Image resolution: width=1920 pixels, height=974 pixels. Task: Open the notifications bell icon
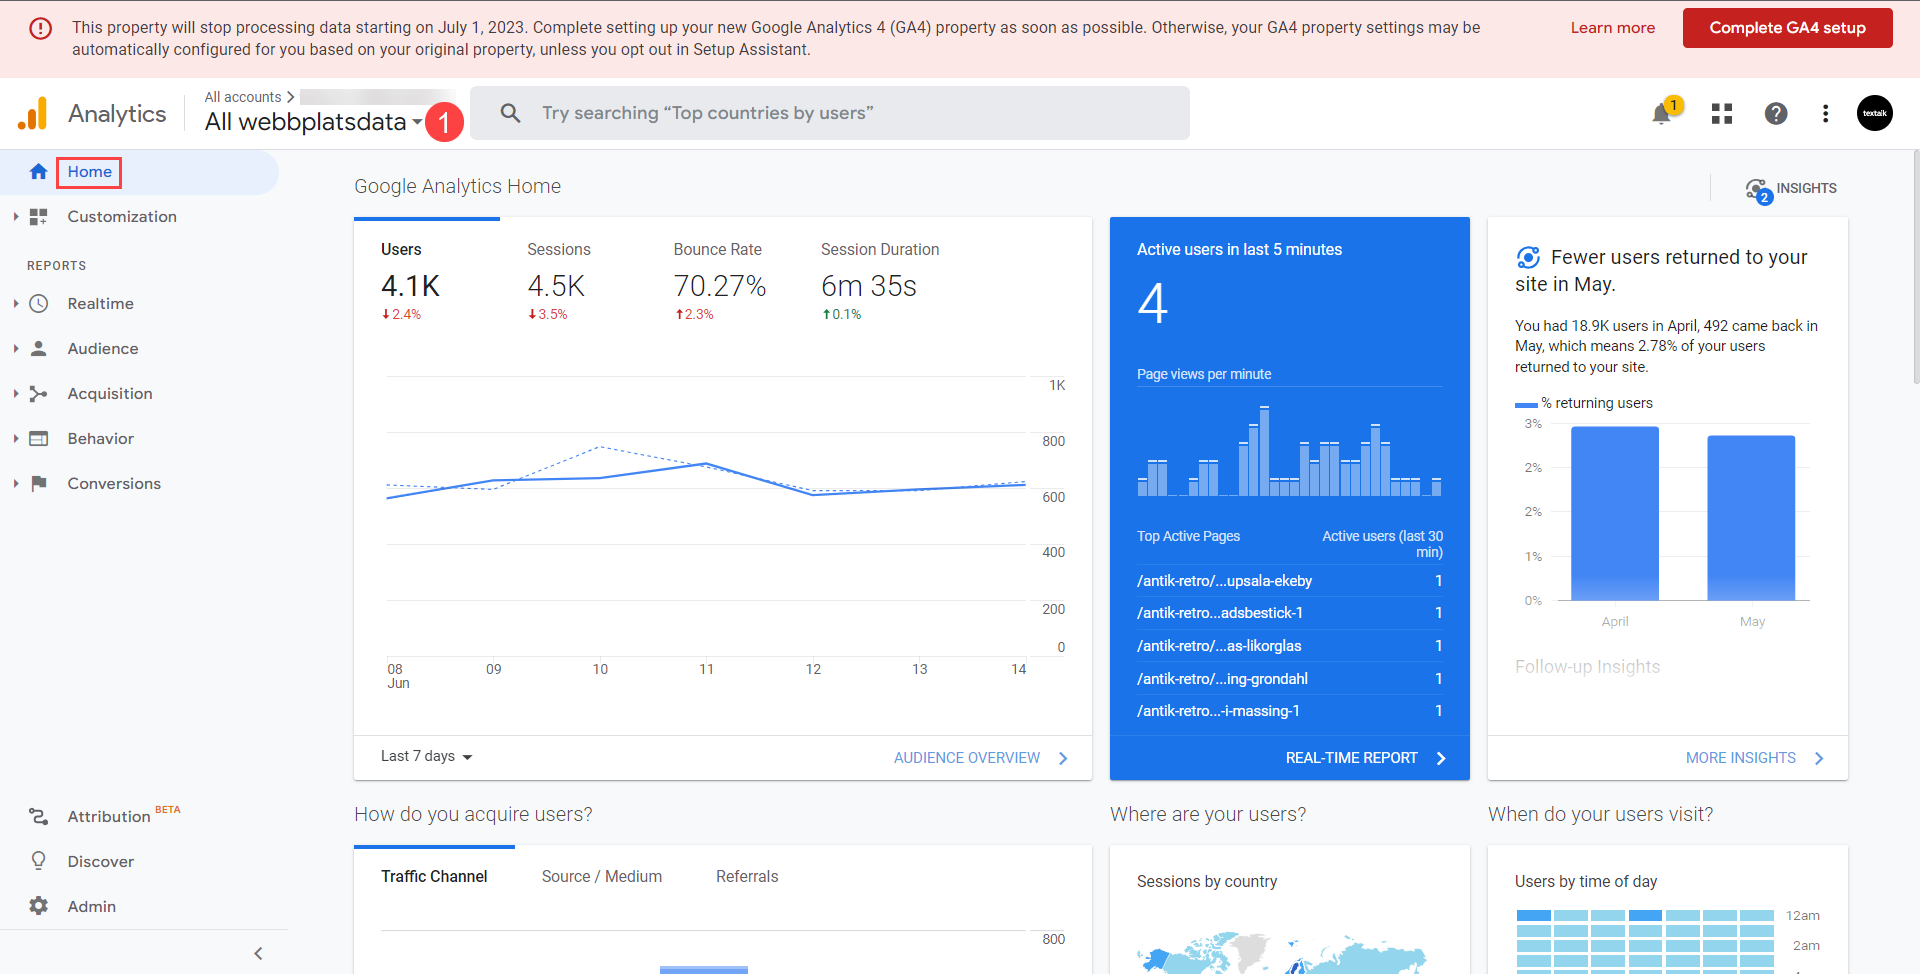pos(1662,114)
